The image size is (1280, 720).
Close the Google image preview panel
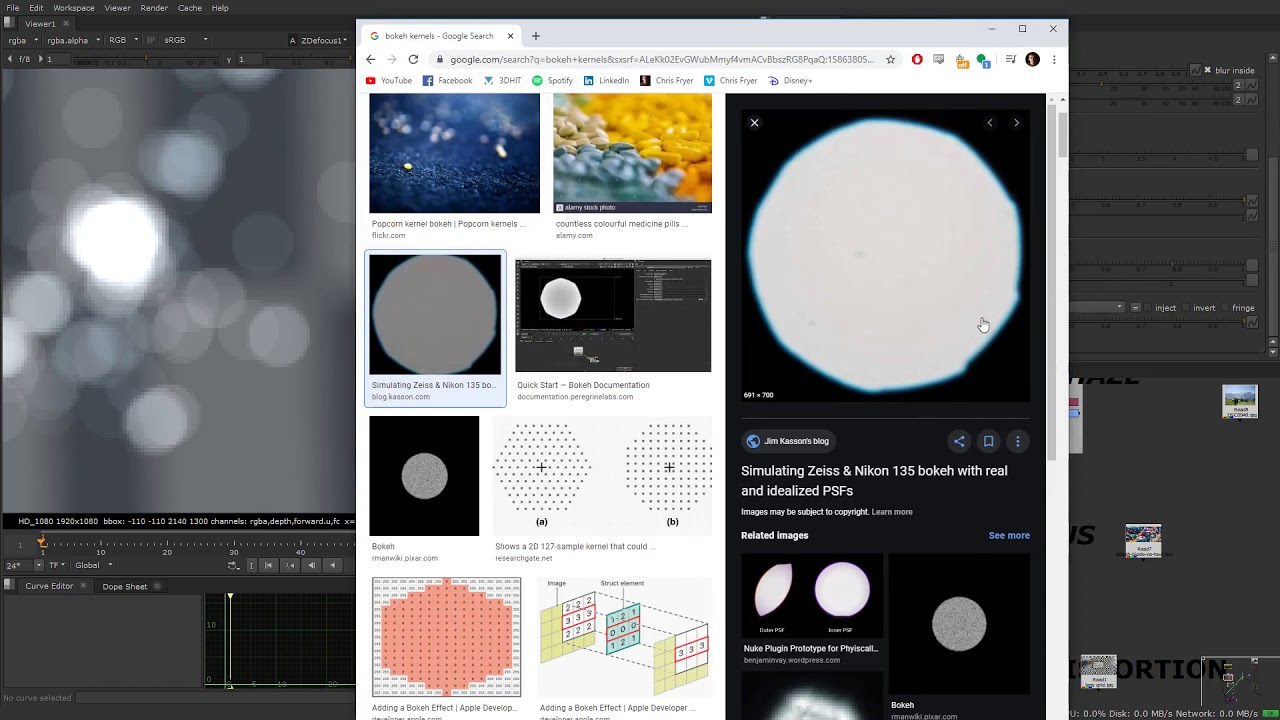coord(754,123)
